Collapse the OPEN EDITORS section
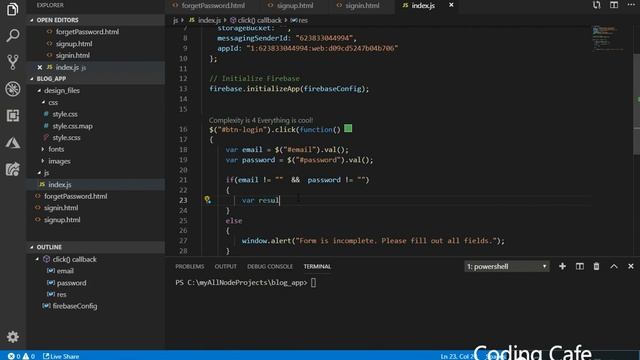Viewport: 640px width, 360px height. point(96,20)
